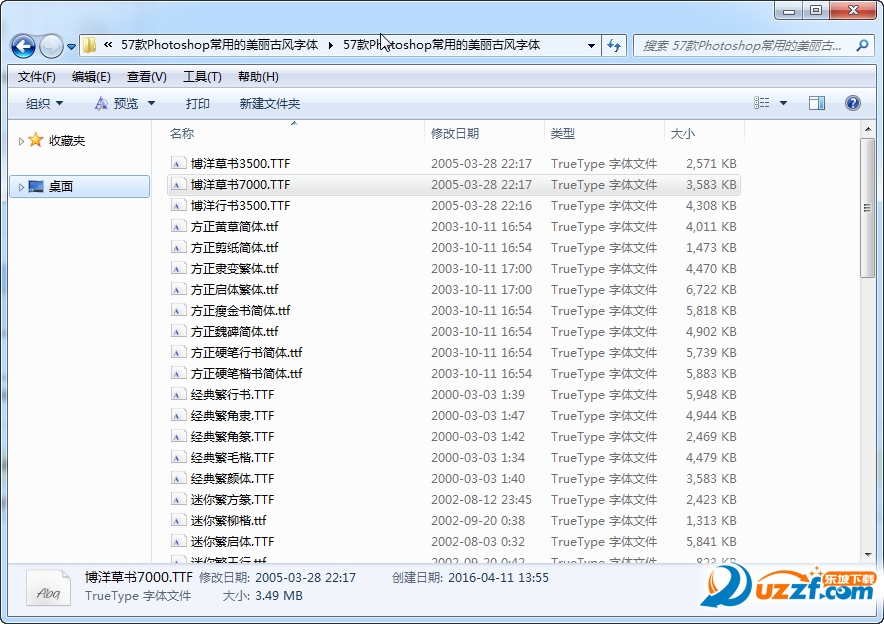
Task: Open recent pages dropdown beside navigation arrows
Action: pyautogui.click(x=71, y=47)
